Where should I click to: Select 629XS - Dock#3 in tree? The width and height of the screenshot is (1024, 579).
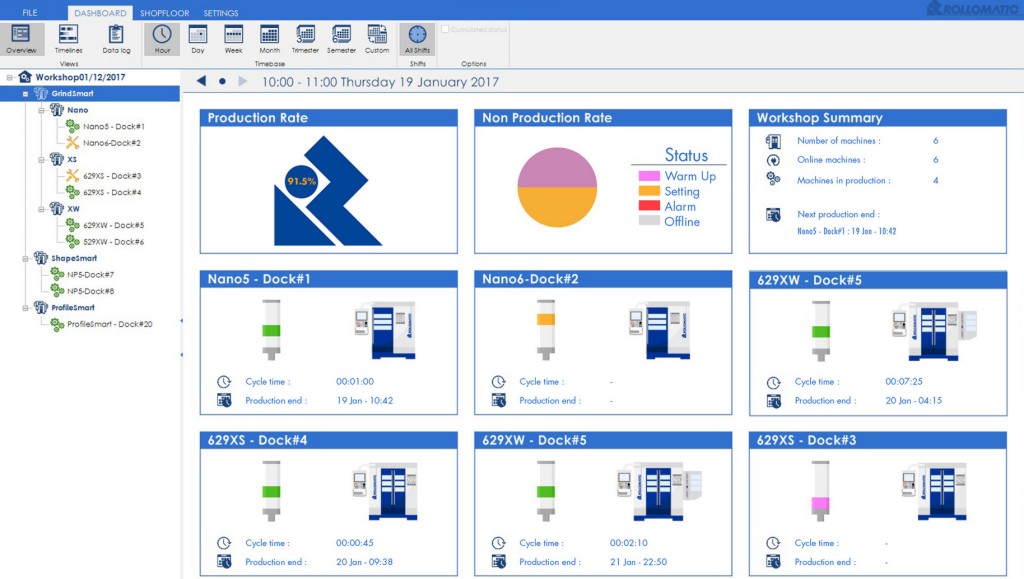pyautogui.click(x=112, y=176)
